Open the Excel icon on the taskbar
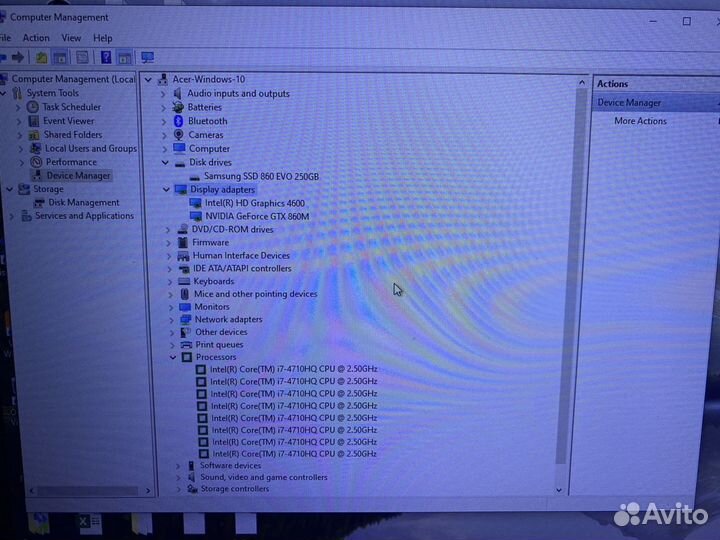720x540 pixels. pos(89,521)
